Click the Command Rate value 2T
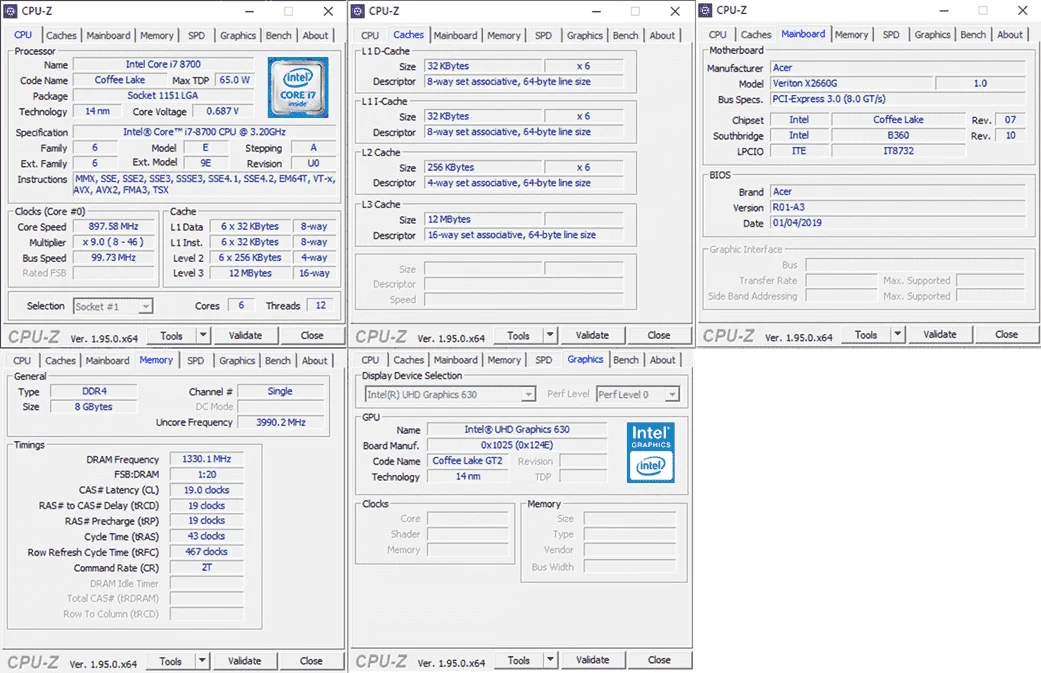1041x673 pixels. [206, 567]
